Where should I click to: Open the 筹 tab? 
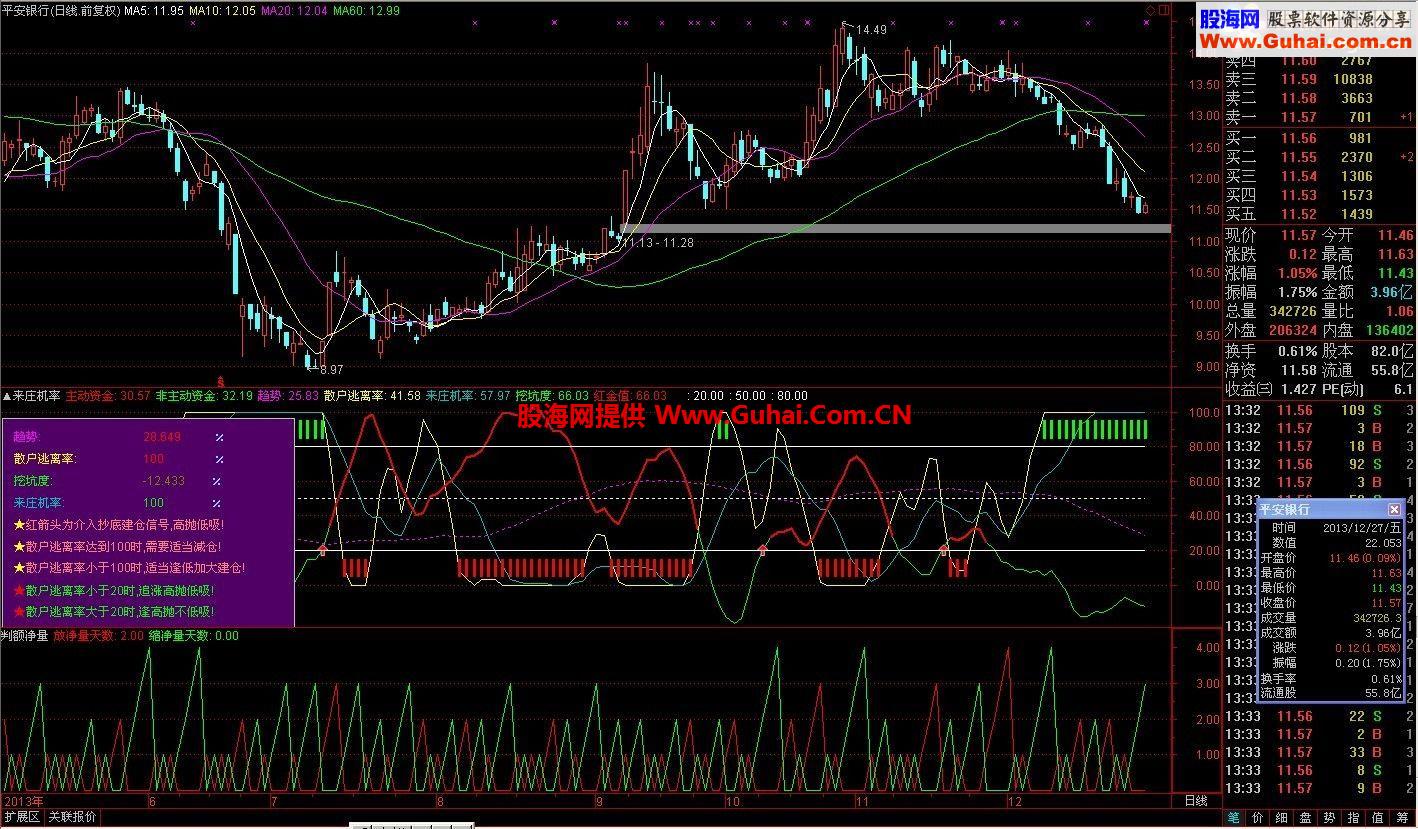[1402, 817]
